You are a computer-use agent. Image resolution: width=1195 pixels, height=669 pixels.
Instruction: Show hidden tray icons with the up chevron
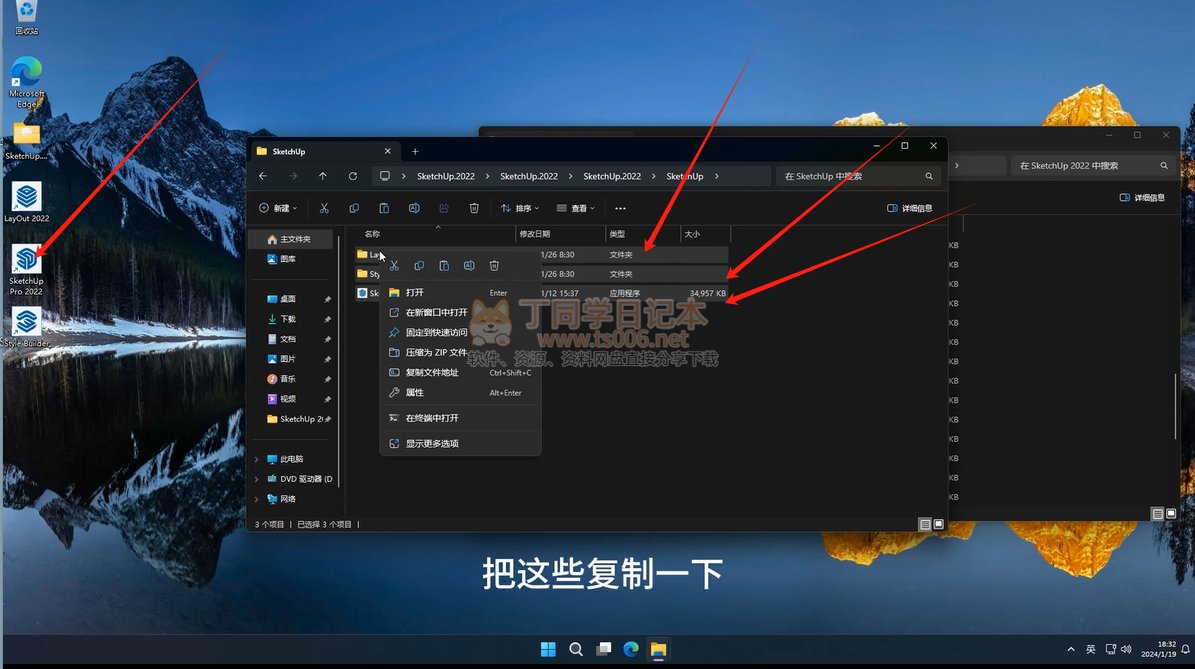[1071, 649]
